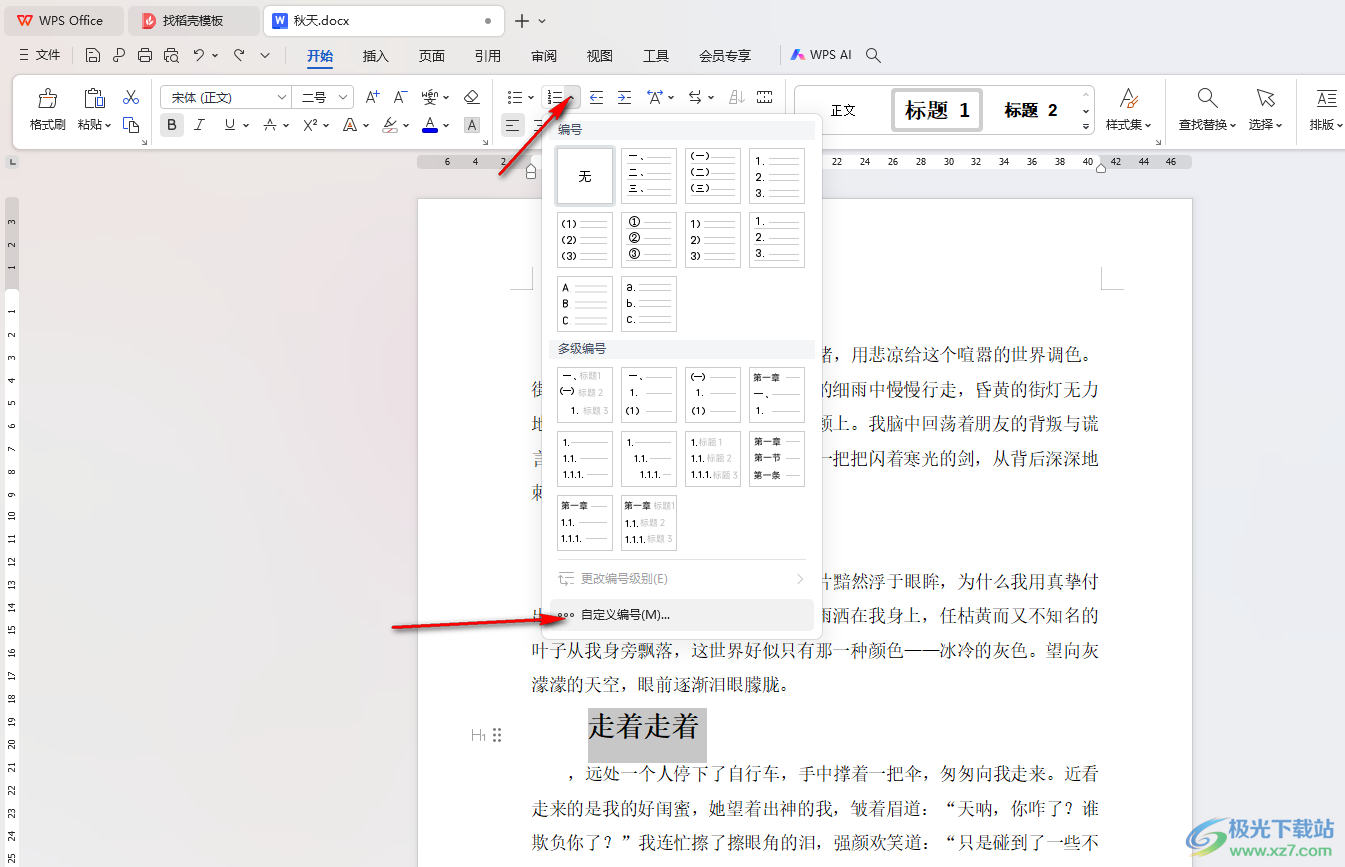Save the document with the save icon
1345x867 pixels.
[93, 55]
